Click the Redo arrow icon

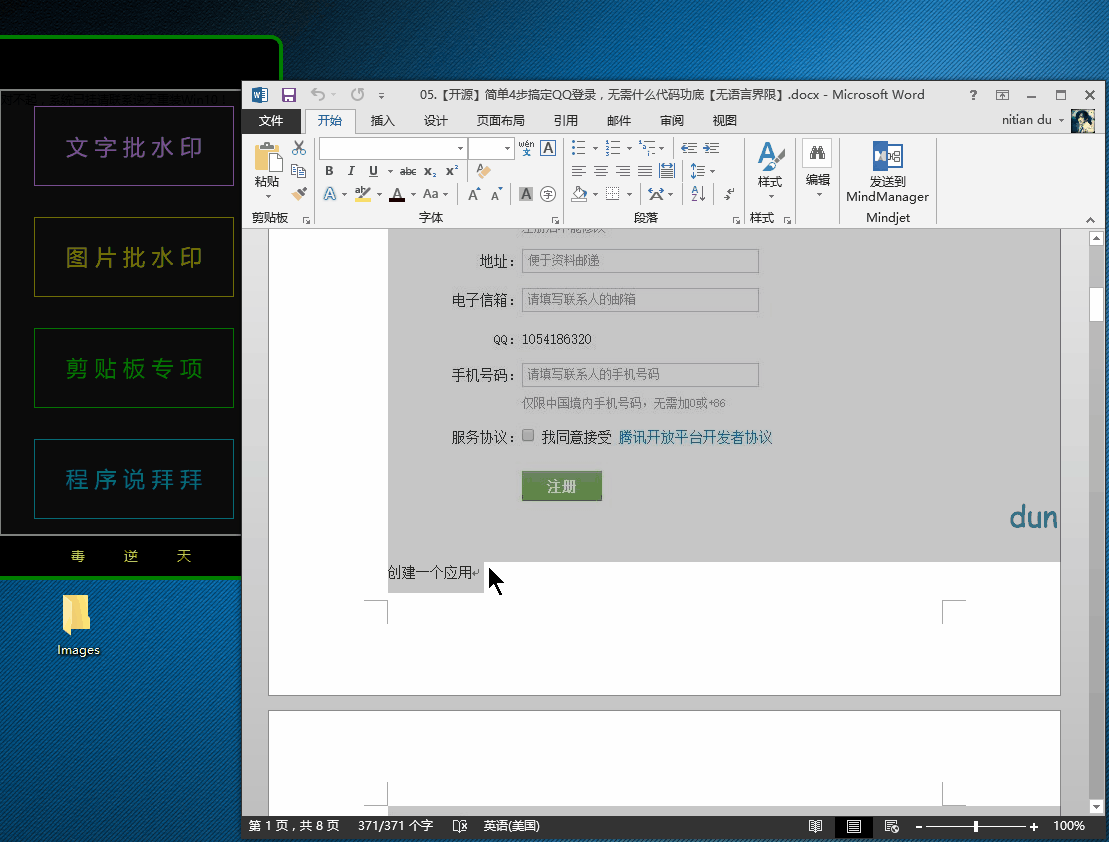[x=357, y=95]
